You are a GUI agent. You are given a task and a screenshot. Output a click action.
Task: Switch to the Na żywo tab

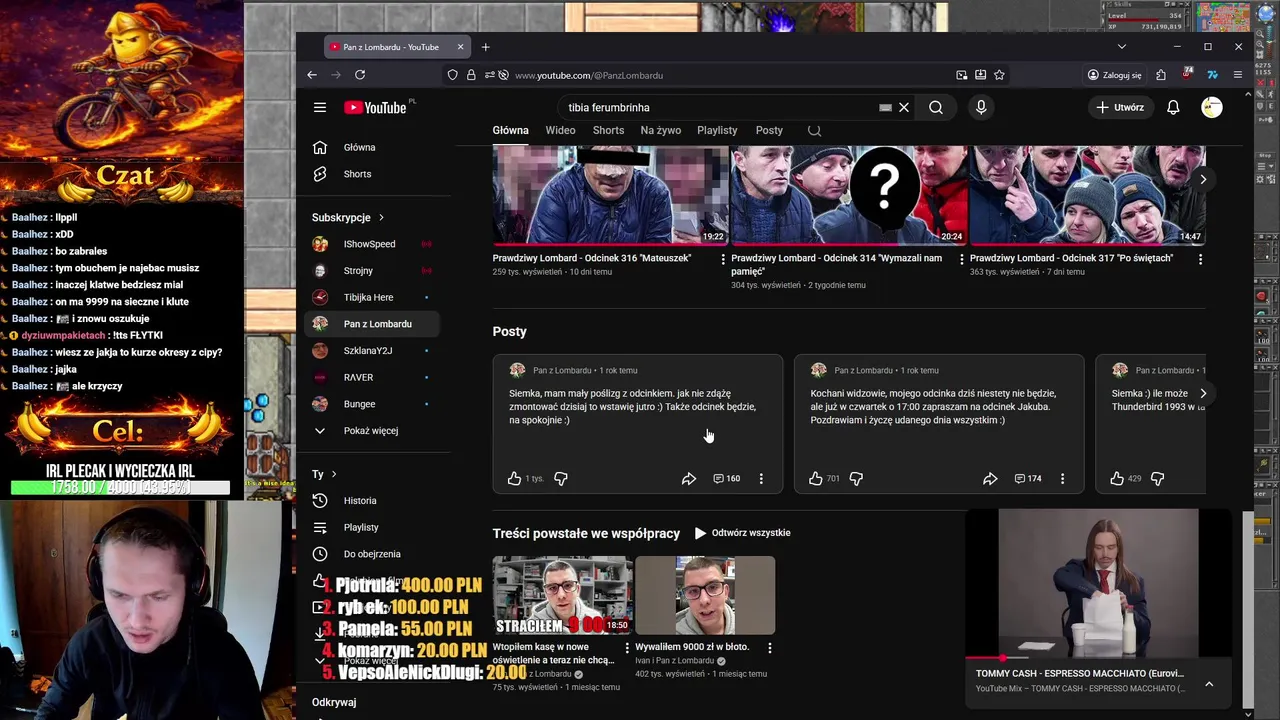click(660, 131)
